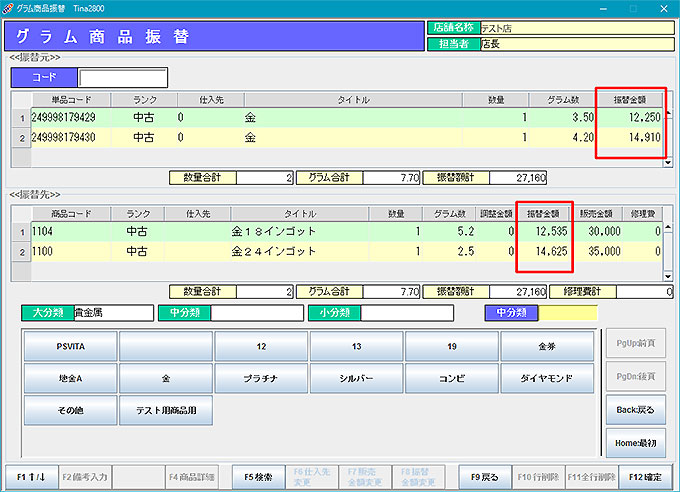Image resolution: width=680 pixels, height=492 pixels.
Task: Click the 修理費計 total field
Action: pyautogui.click(x=644, y=292)
